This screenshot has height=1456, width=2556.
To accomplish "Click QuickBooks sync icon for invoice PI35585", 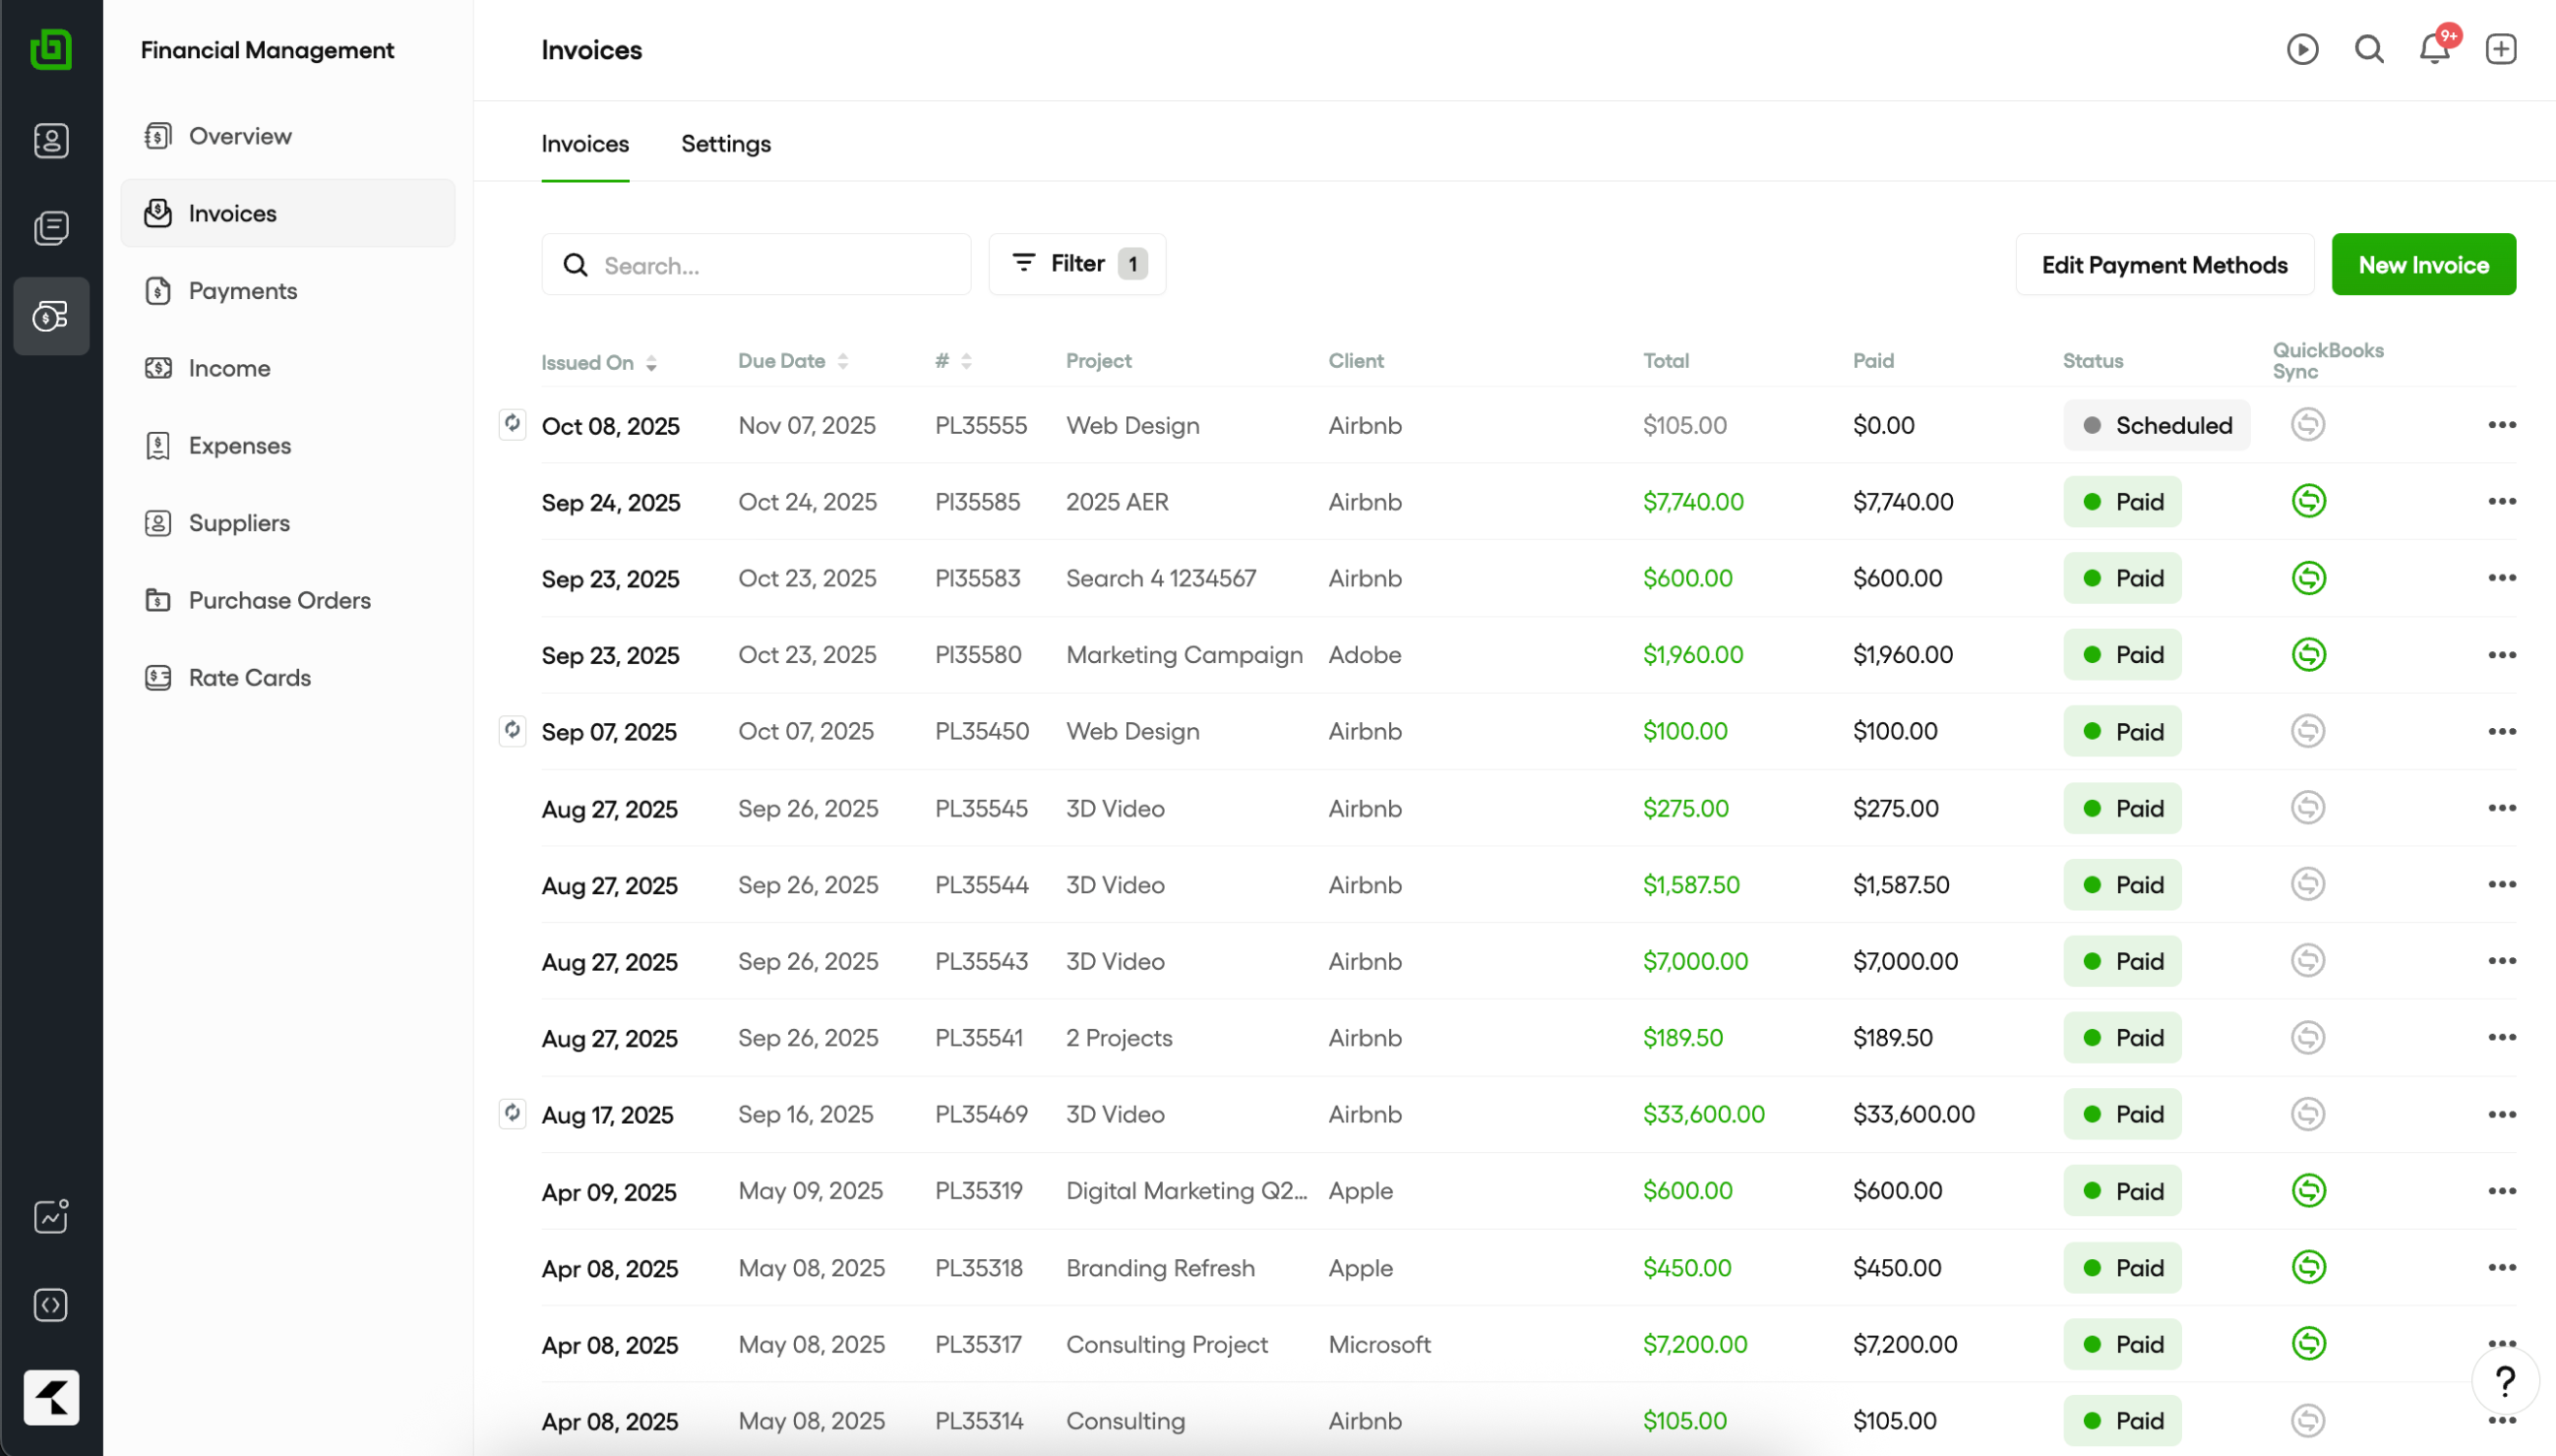I will [x=2308, y=501].
